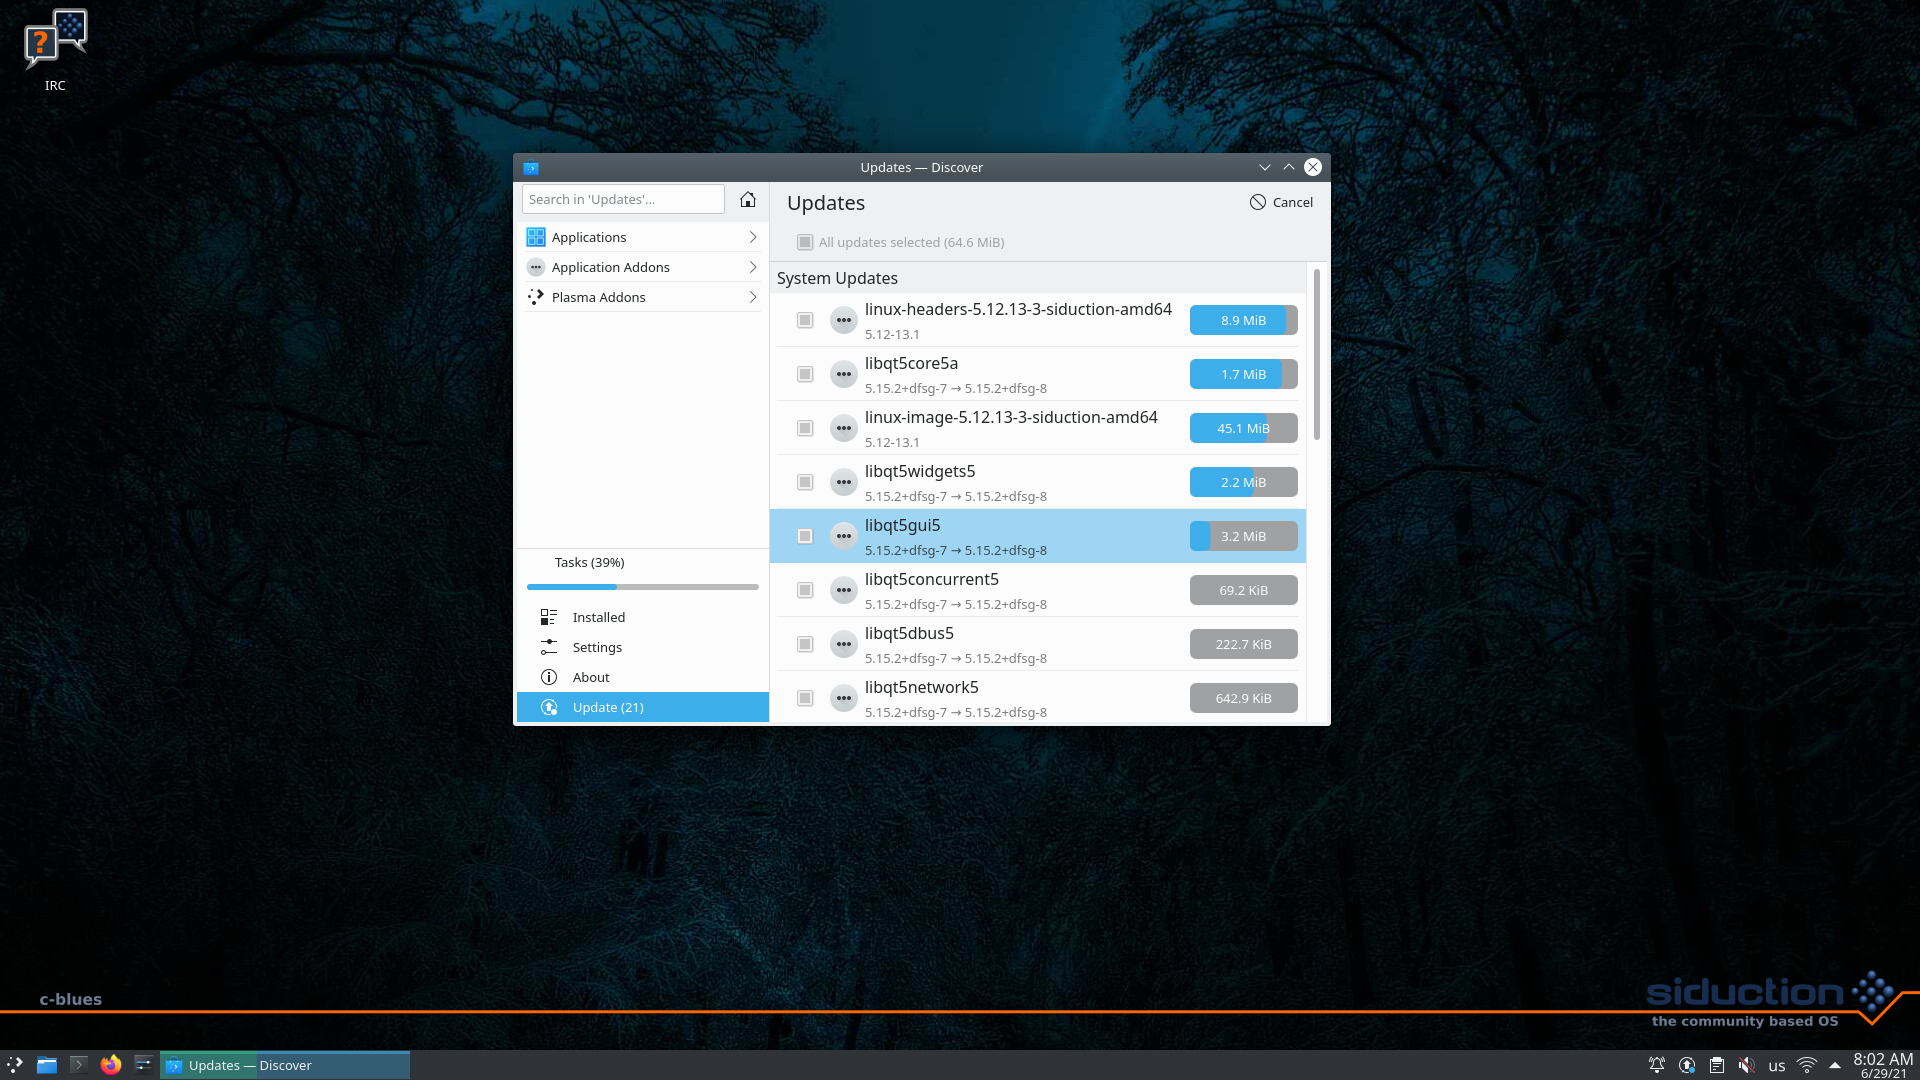
Task: Click the updates list vertical scrollbar
Action: point(1316,355)
